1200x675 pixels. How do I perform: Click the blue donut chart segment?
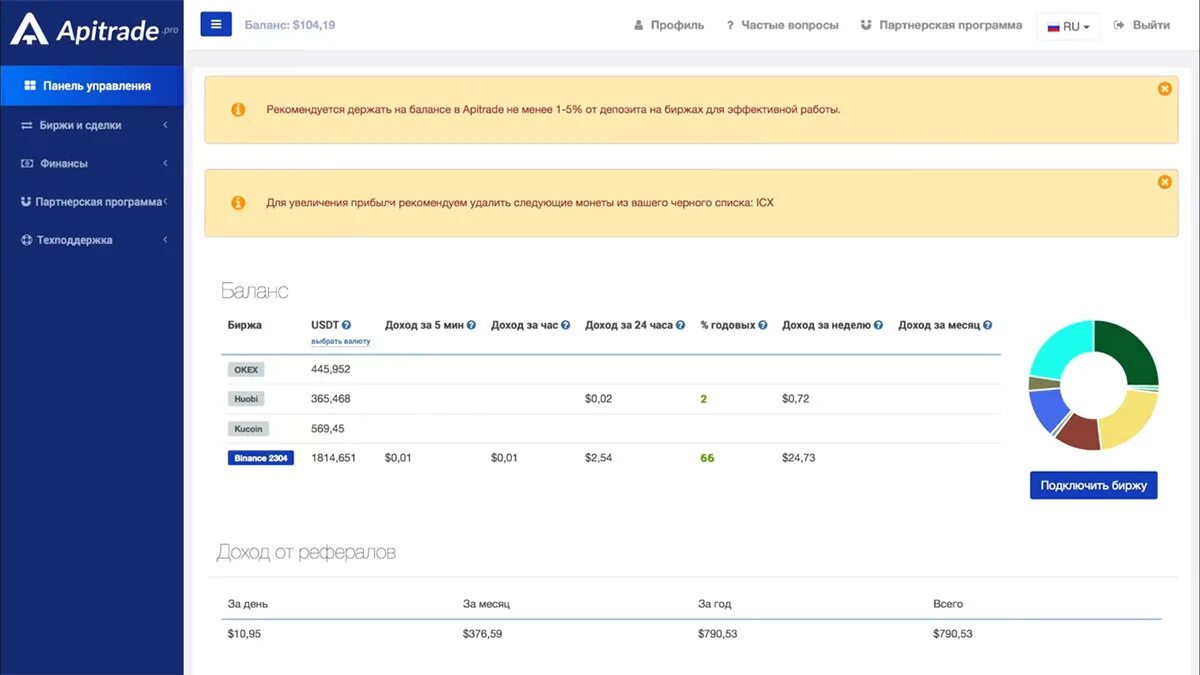1046,411
